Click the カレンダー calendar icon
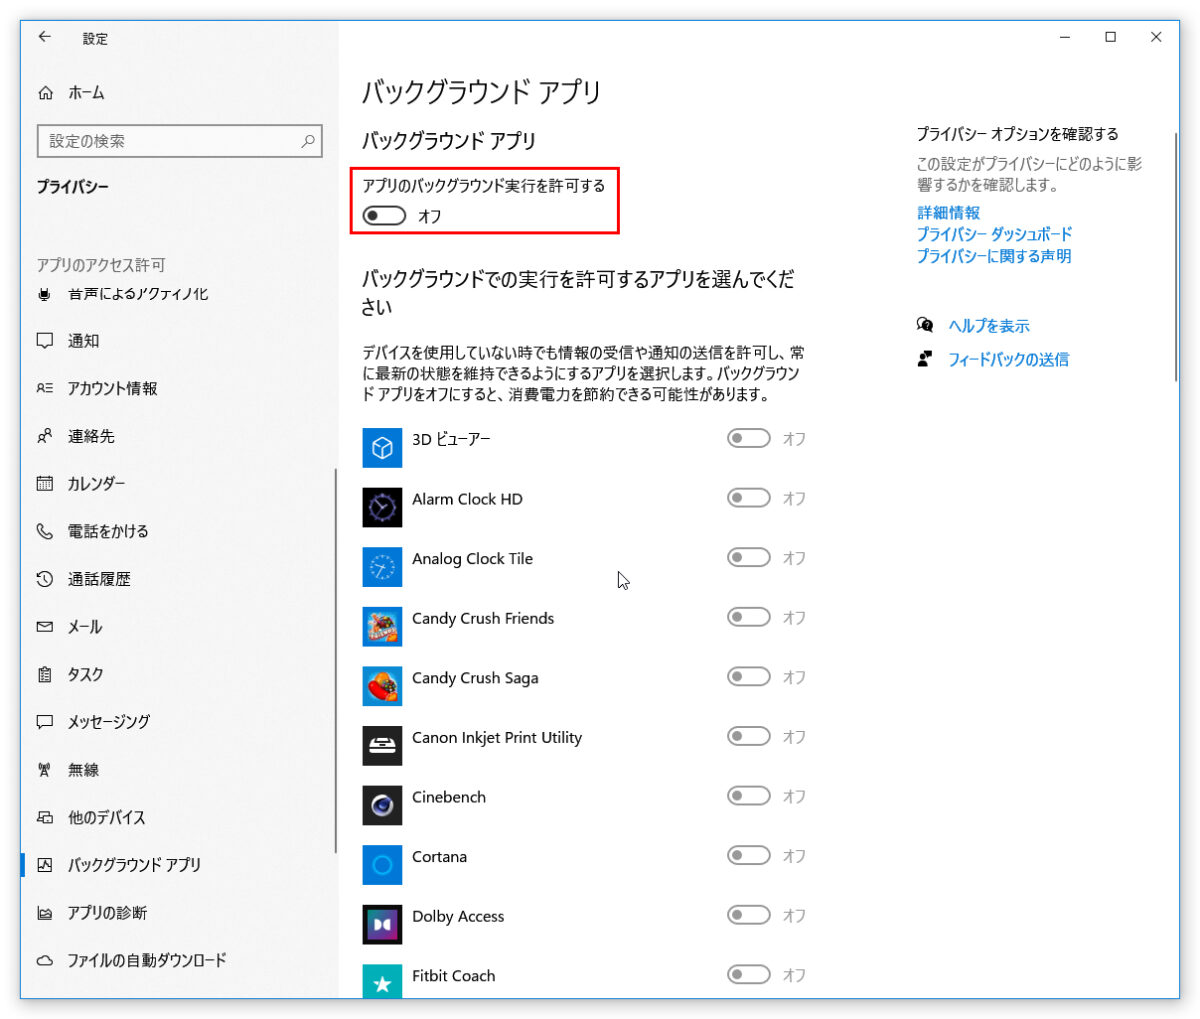 point(44,483)
